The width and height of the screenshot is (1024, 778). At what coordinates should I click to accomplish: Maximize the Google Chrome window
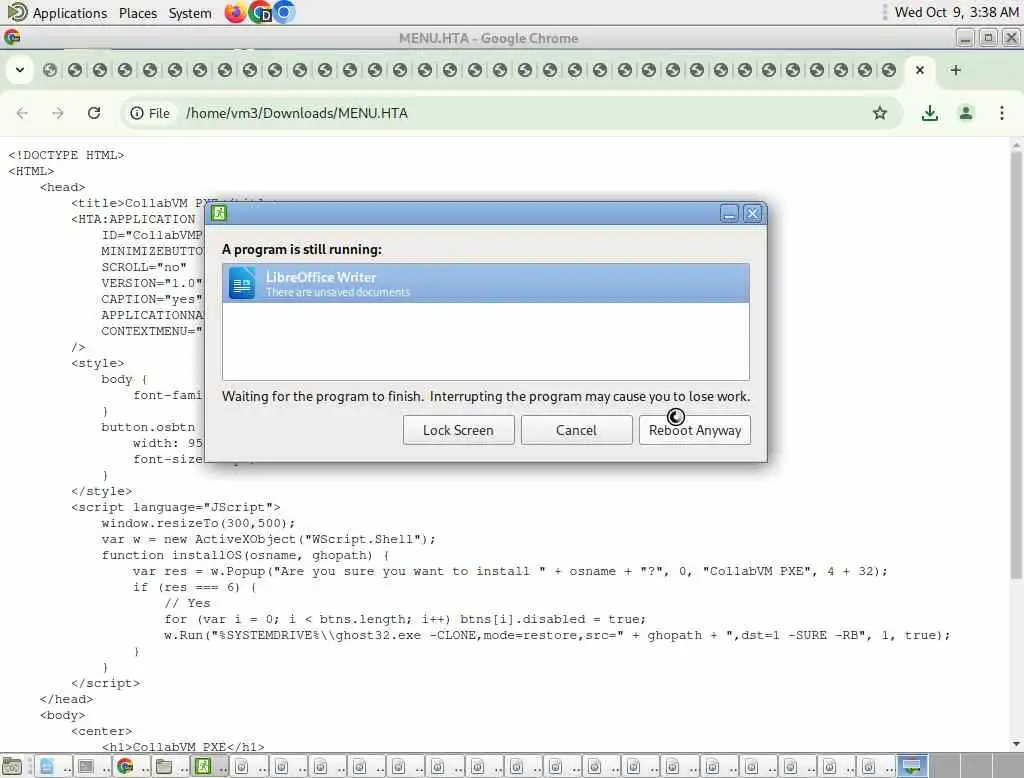click(988, 38)
